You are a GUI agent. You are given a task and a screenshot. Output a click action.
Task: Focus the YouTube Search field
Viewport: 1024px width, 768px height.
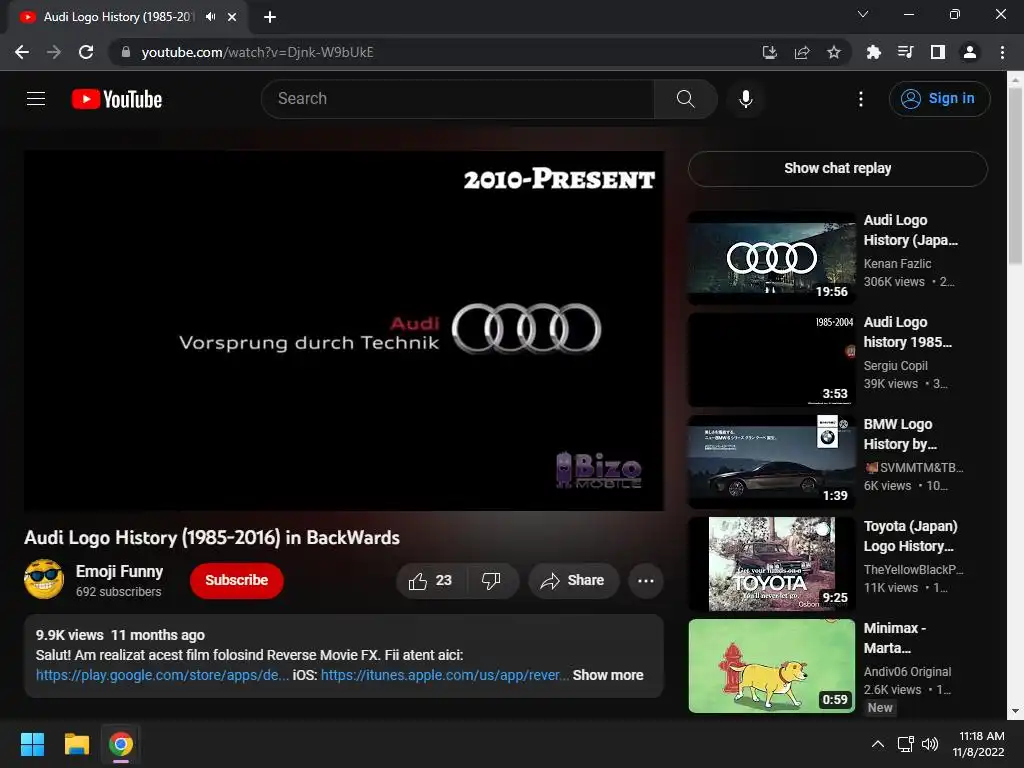click(x=458, y=99)
